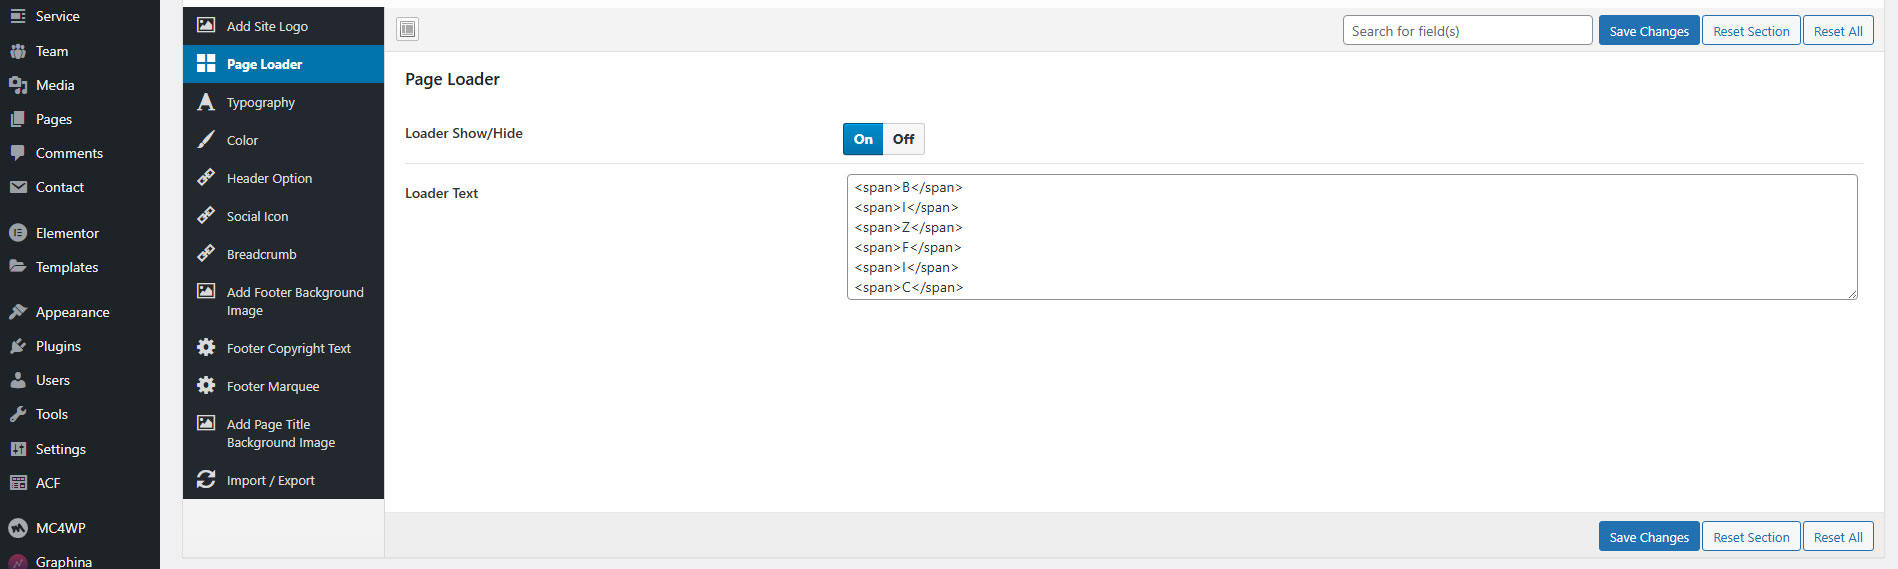
Task: Click the Add Site Logo image icon
Action: (x=206, y=25)
